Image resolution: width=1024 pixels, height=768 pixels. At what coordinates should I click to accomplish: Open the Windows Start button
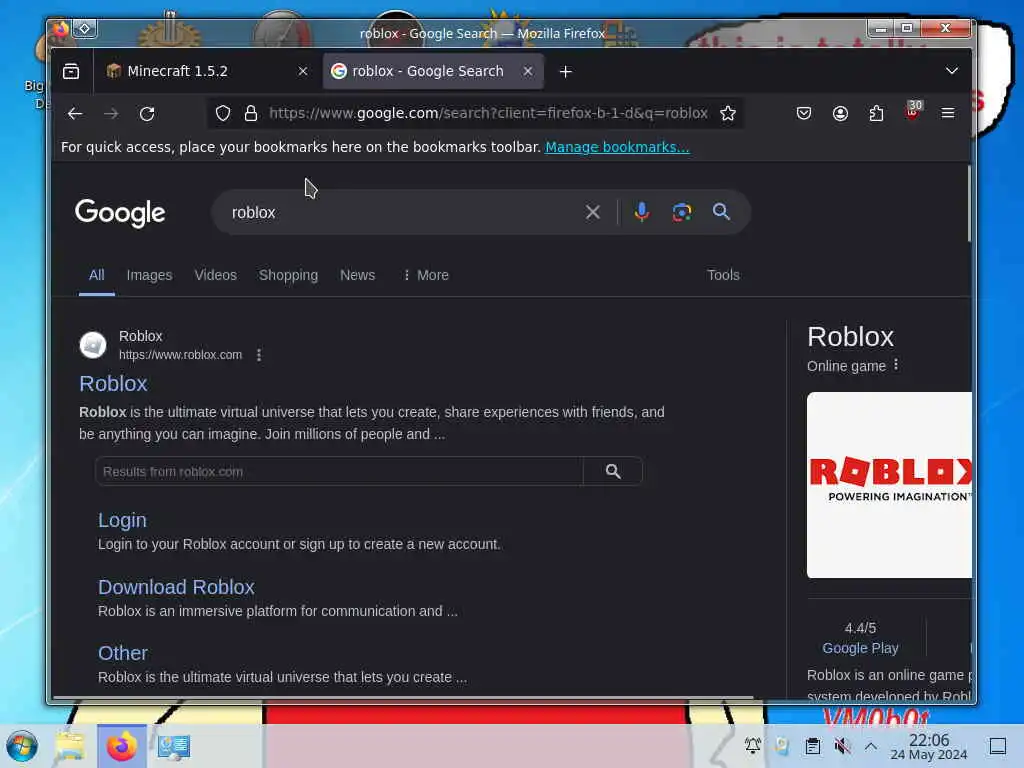[x=22, y=746]
